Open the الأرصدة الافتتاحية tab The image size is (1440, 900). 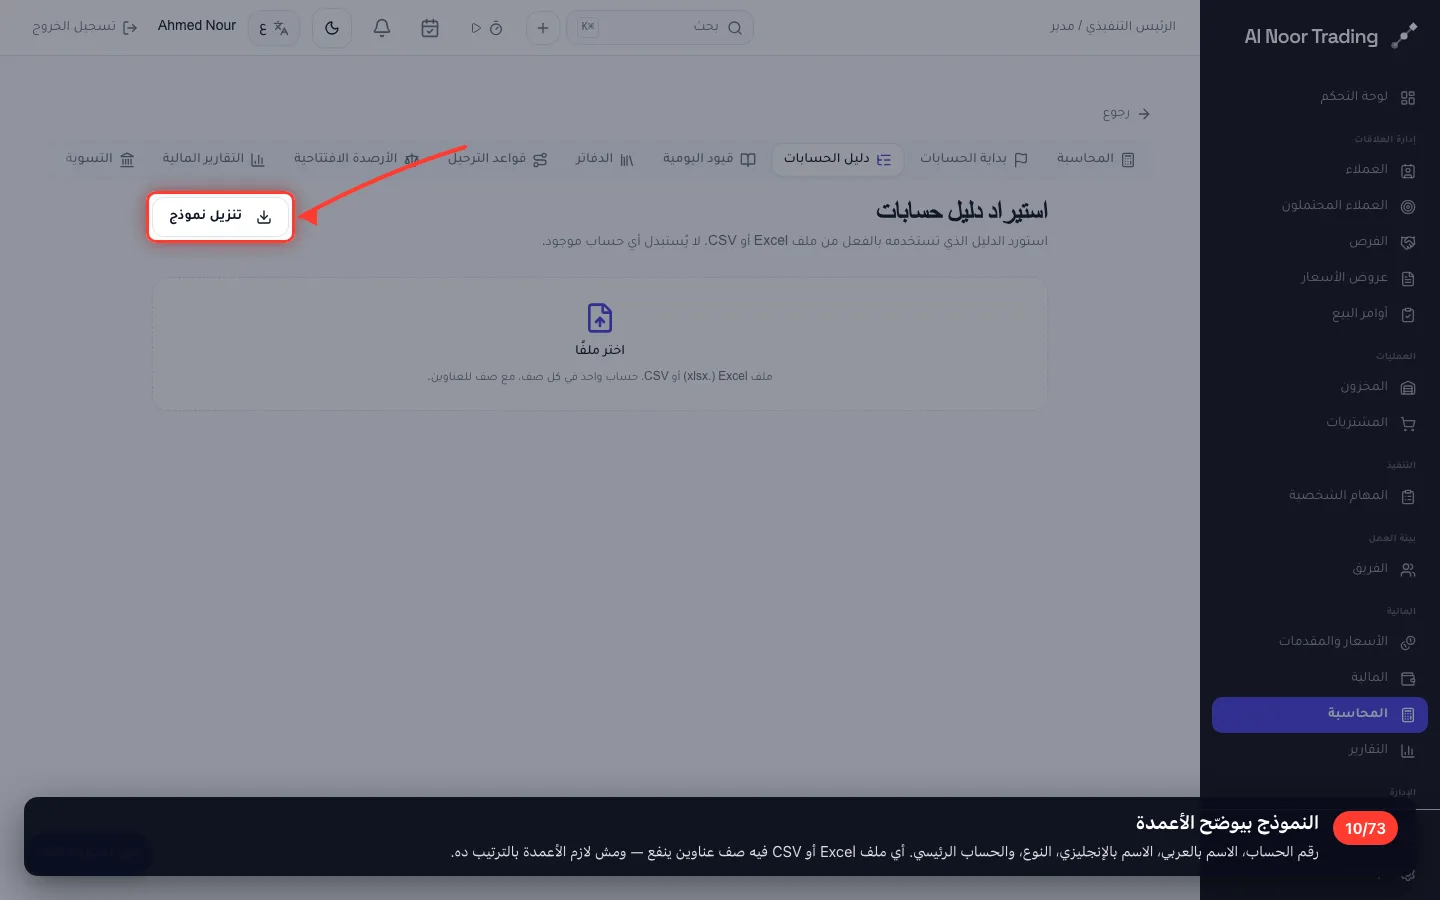(356, 159)
